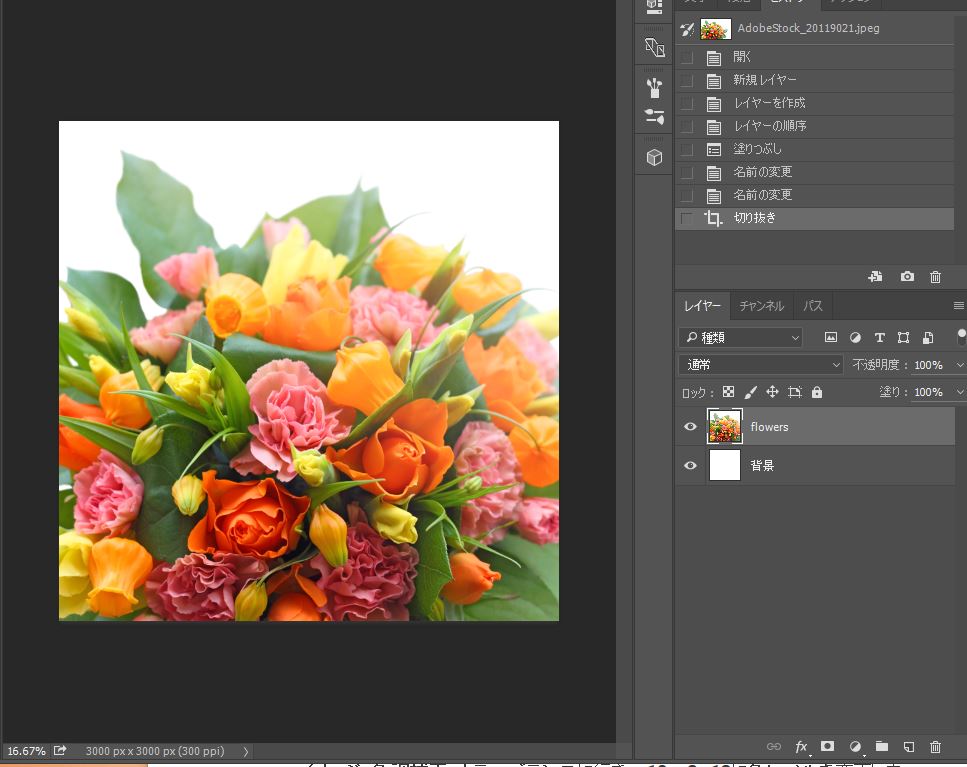967x767 pixels.
Task: Click the AdobeStock snapshot thumbnail in History
Action: pyautogui.click(x=715, y=29)
